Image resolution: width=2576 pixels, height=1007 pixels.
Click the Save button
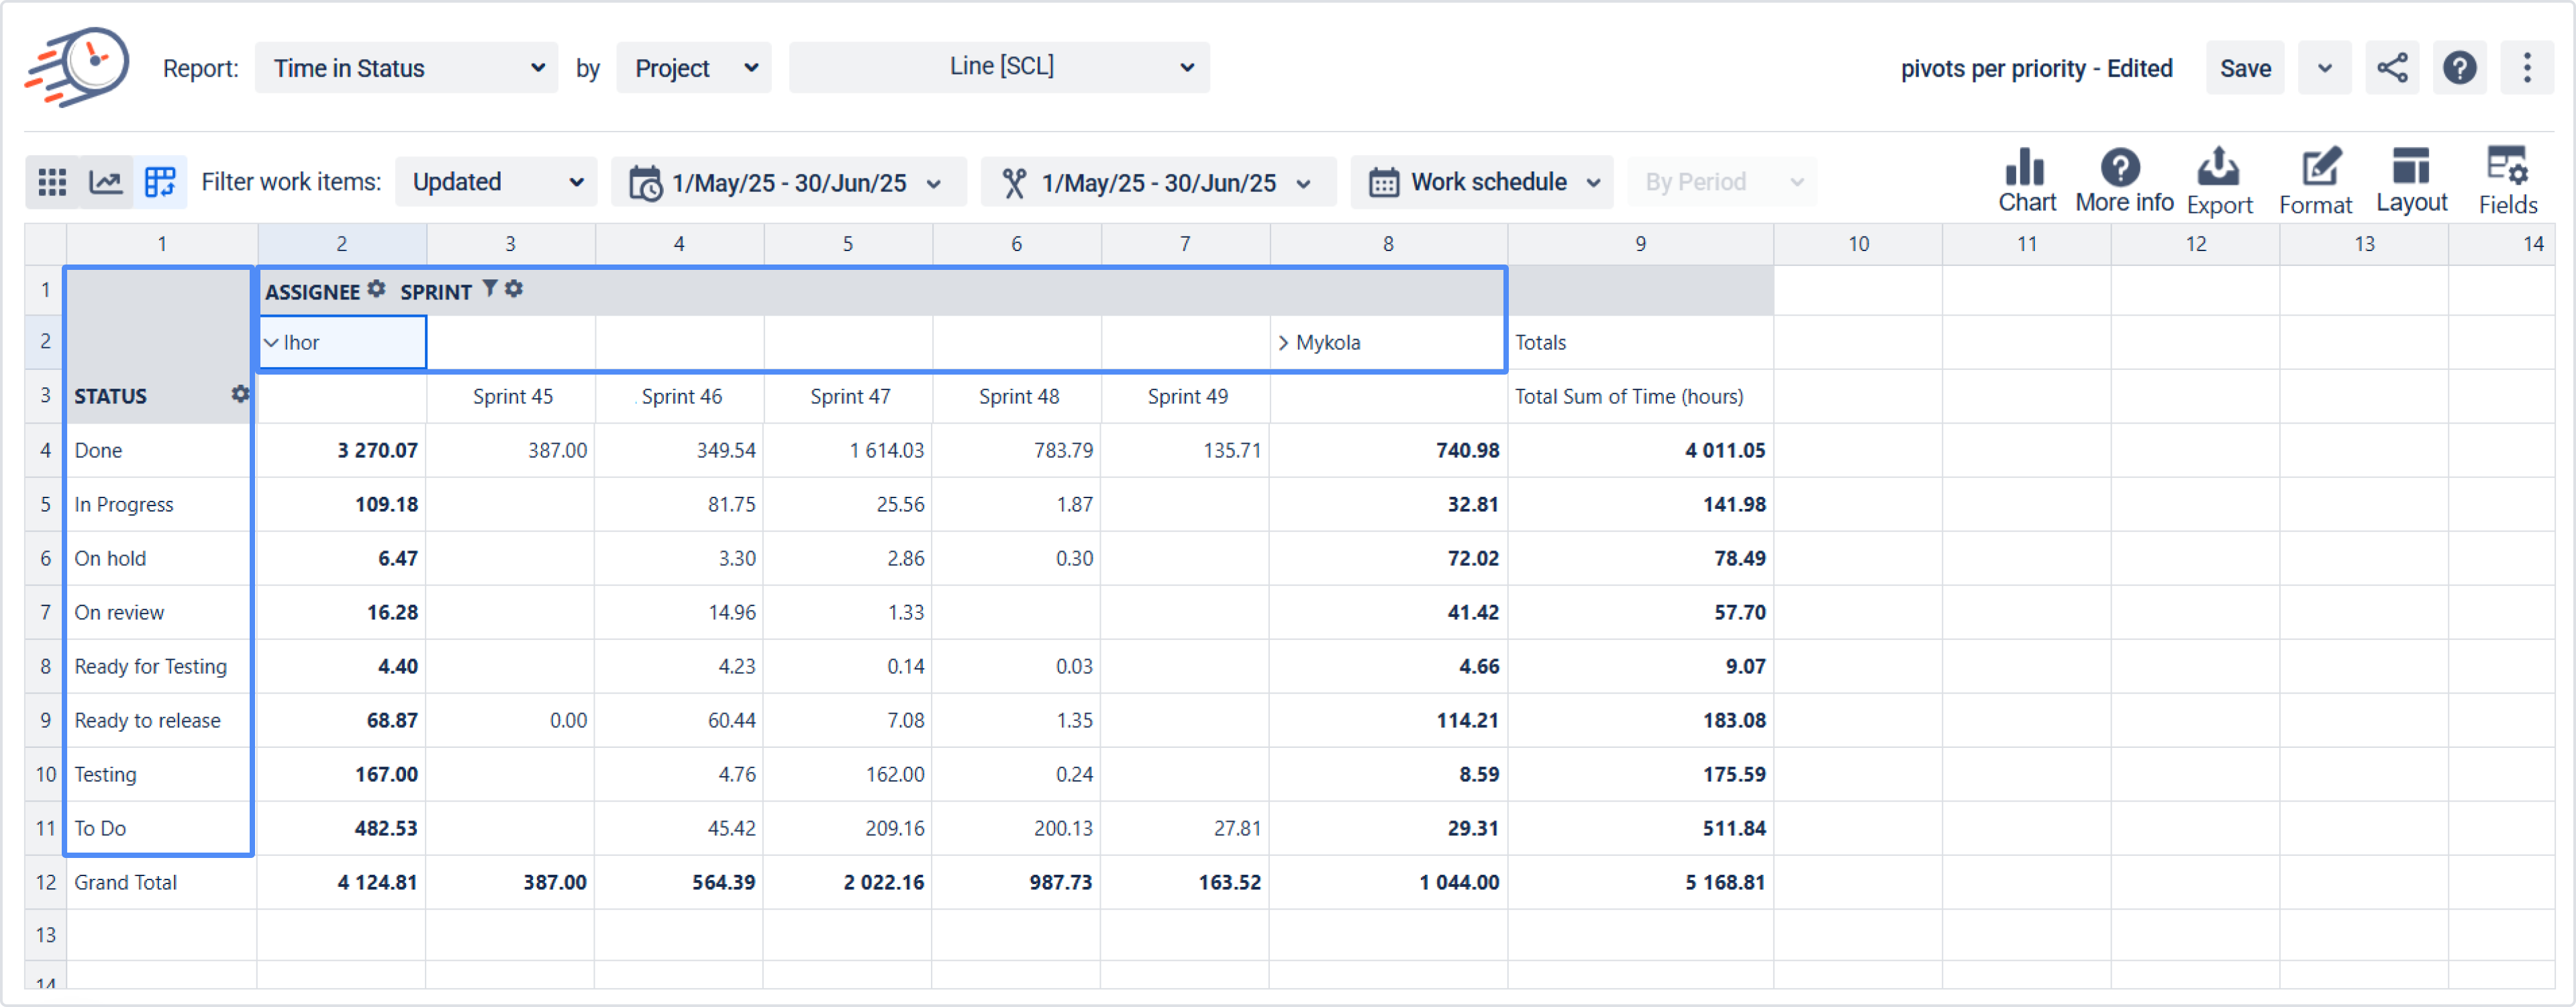click(2244, 68)
